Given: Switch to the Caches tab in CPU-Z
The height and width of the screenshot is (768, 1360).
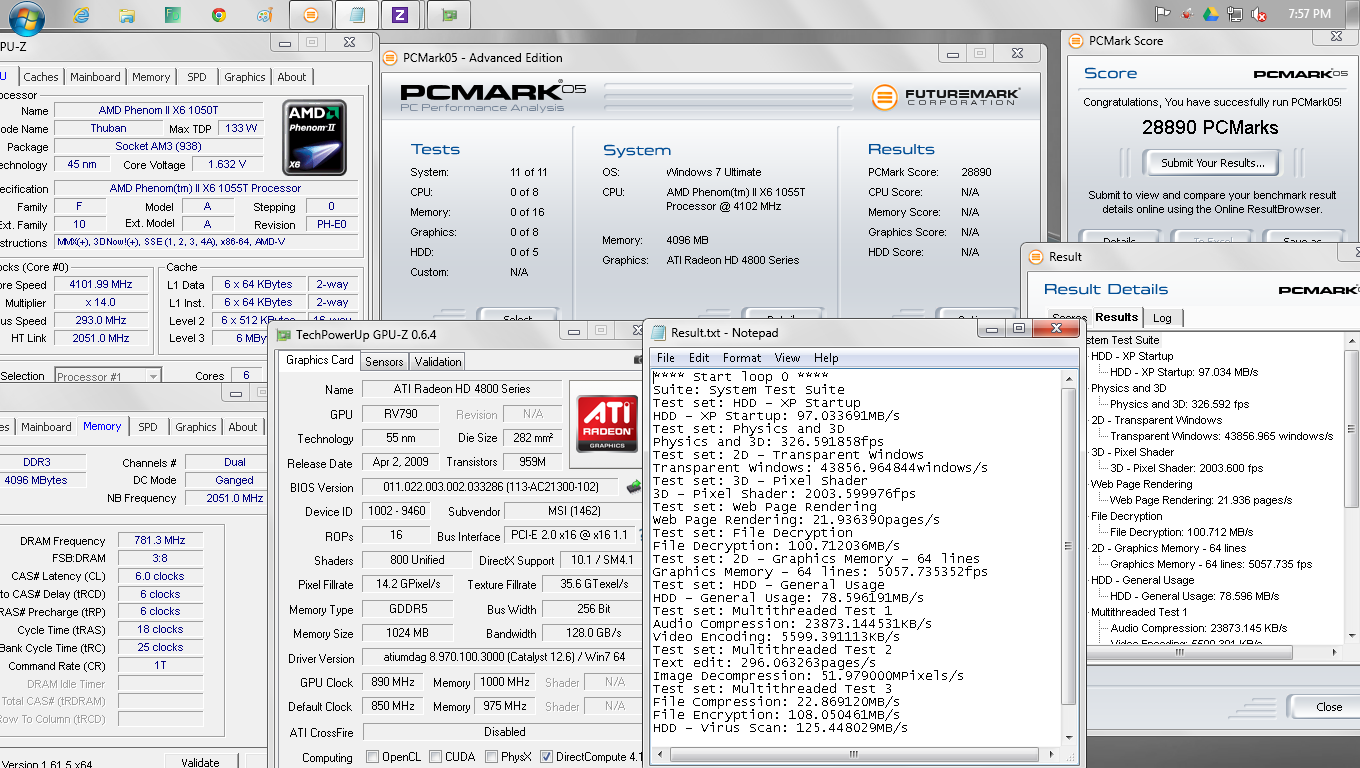Looking at the screenshot, I should coord(41,77).
